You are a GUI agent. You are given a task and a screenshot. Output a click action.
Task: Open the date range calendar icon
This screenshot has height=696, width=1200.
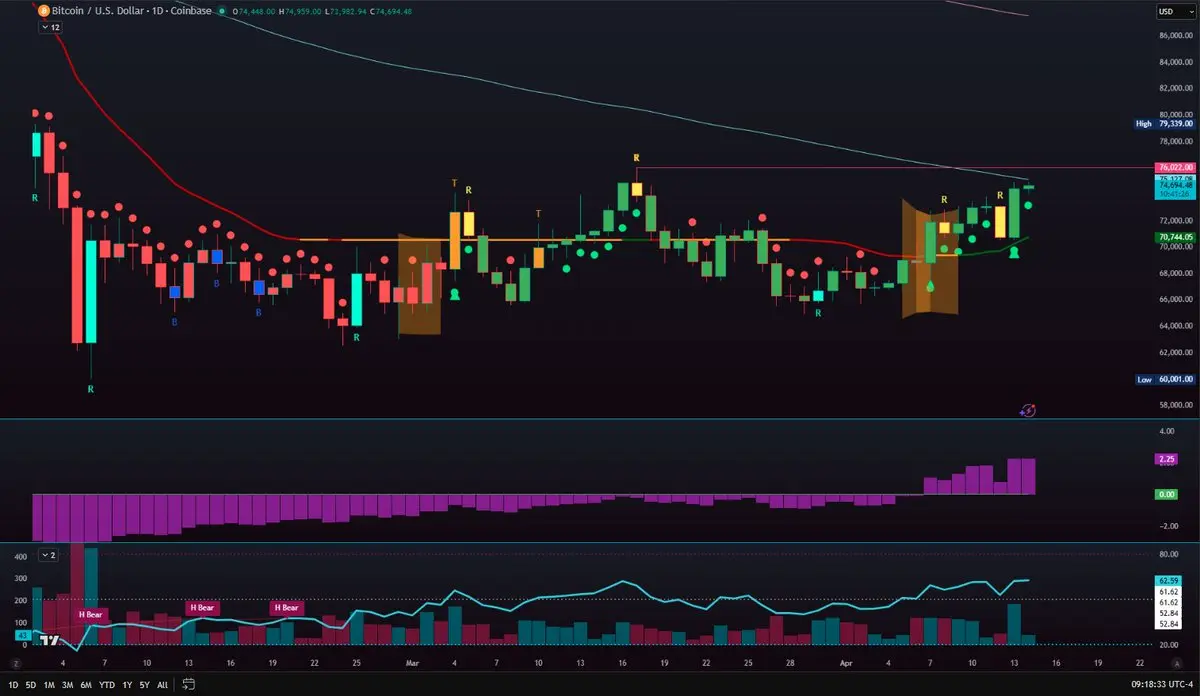[187, 685]
